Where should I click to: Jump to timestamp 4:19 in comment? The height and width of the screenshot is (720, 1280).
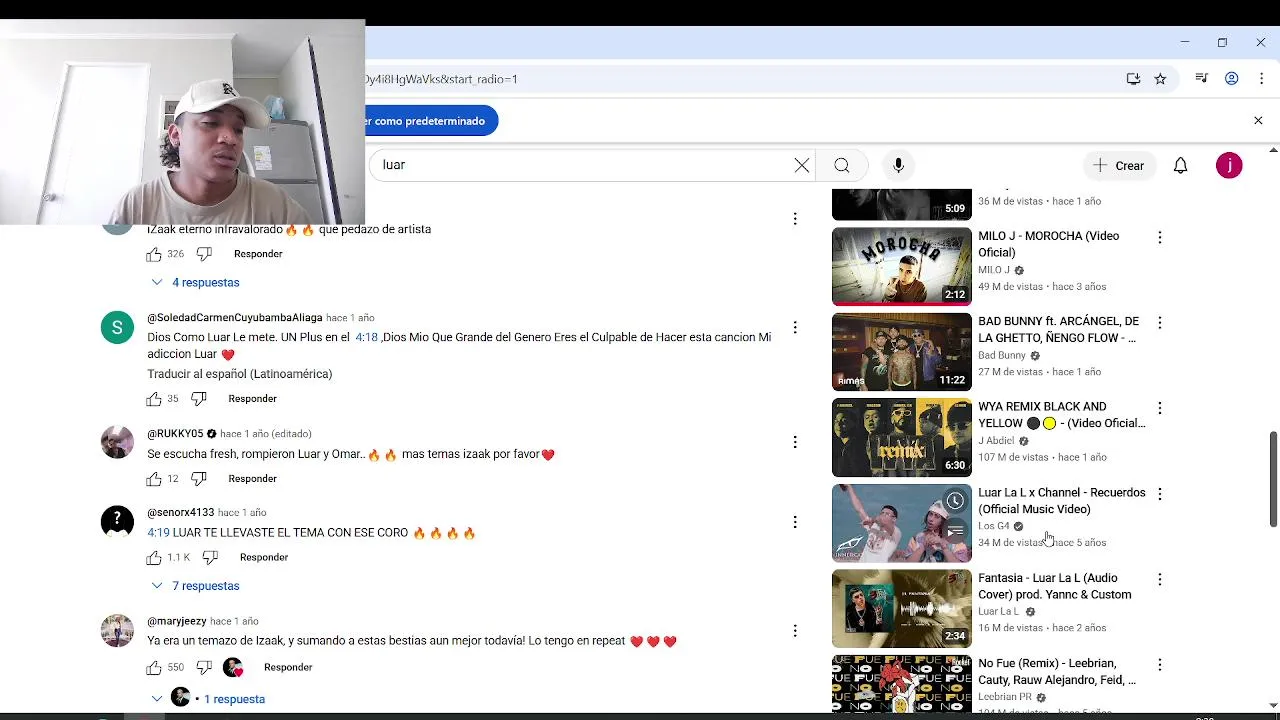[158, 533]
